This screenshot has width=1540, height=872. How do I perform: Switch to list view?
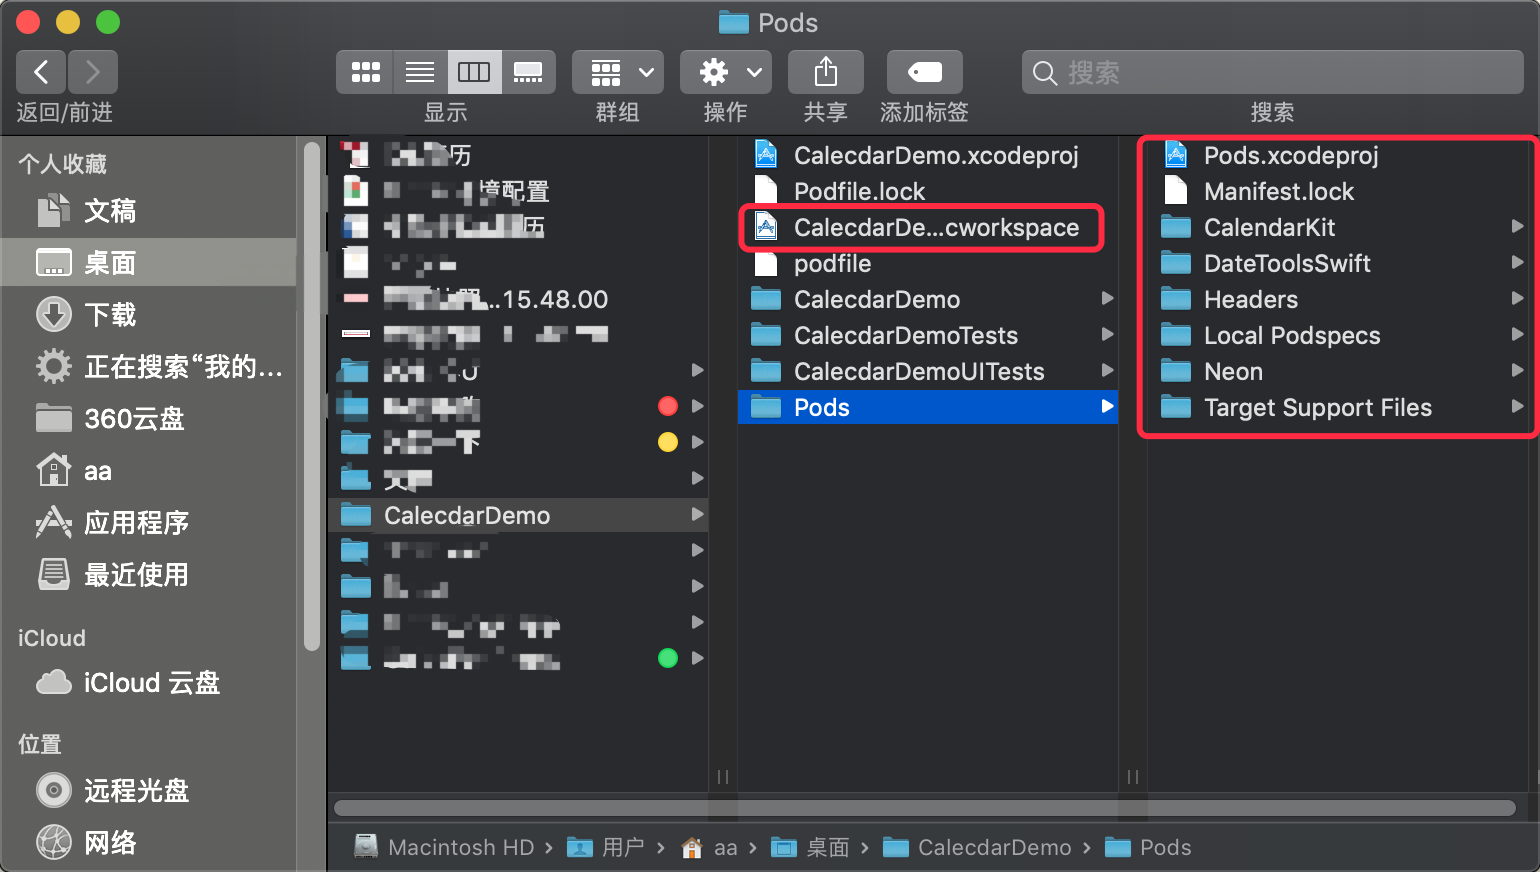(420, 72)
